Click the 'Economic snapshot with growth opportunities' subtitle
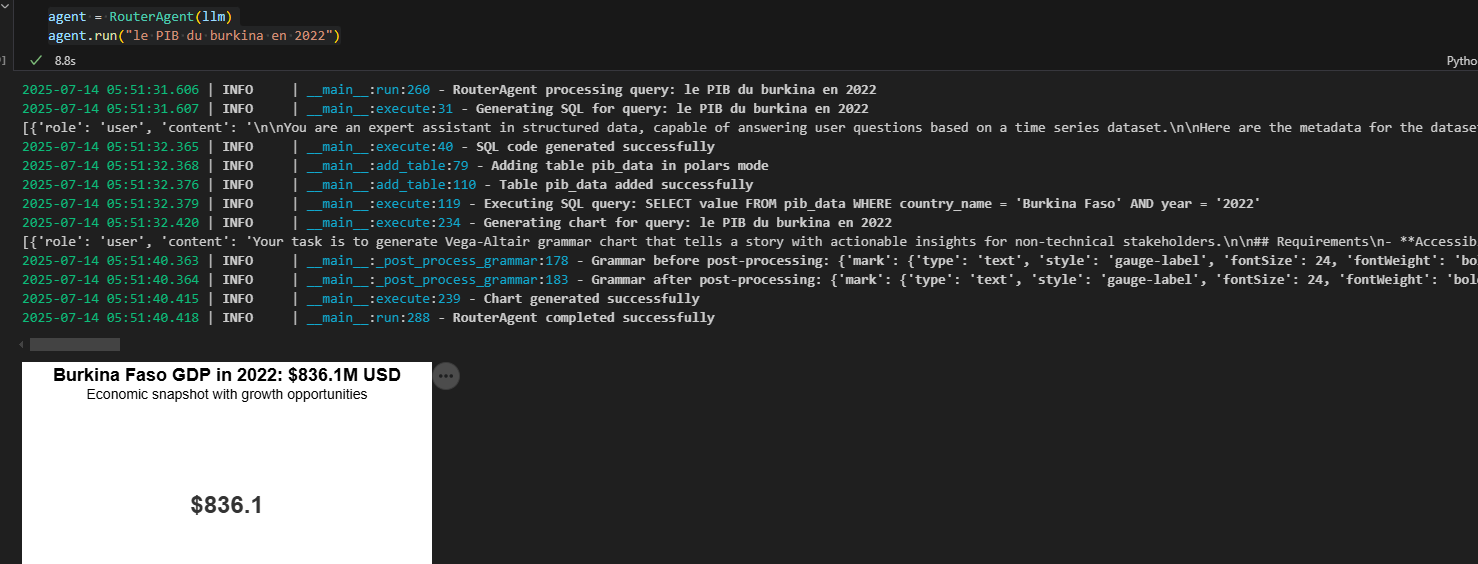Viewport: 1478px width, 564px height. (227, 395)
